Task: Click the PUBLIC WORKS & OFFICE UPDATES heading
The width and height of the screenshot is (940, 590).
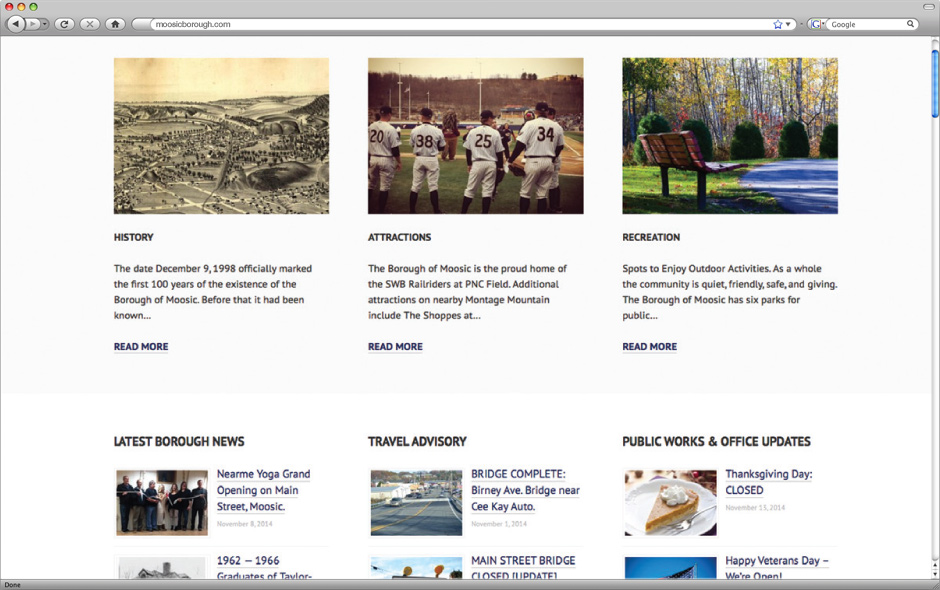Action: pyautogui.click(x=716, y=442)
